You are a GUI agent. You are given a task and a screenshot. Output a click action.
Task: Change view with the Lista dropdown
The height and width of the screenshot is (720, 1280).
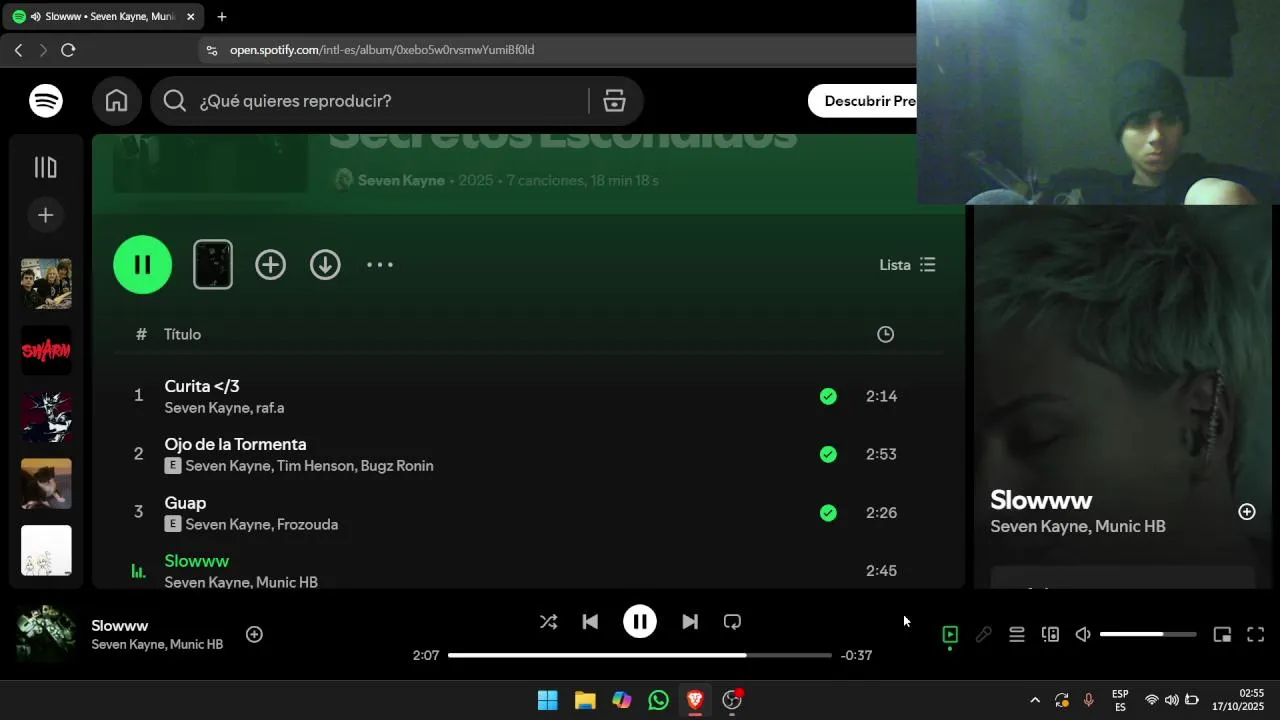coord(907,265)
